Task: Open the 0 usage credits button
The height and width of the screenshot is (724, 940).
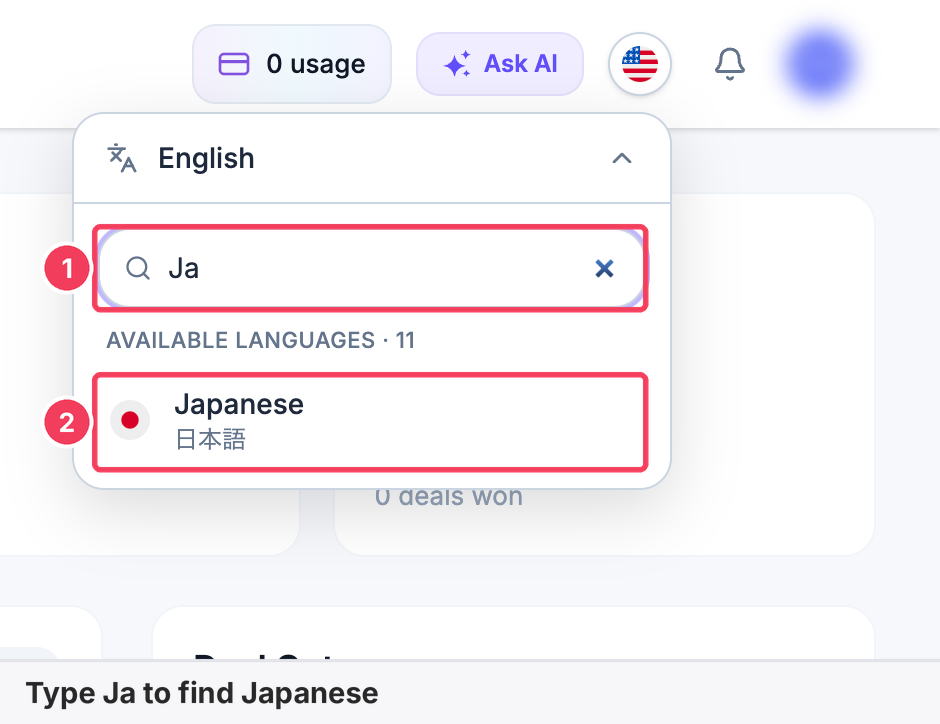Action: pyautogui.click(x=292, y=64)
